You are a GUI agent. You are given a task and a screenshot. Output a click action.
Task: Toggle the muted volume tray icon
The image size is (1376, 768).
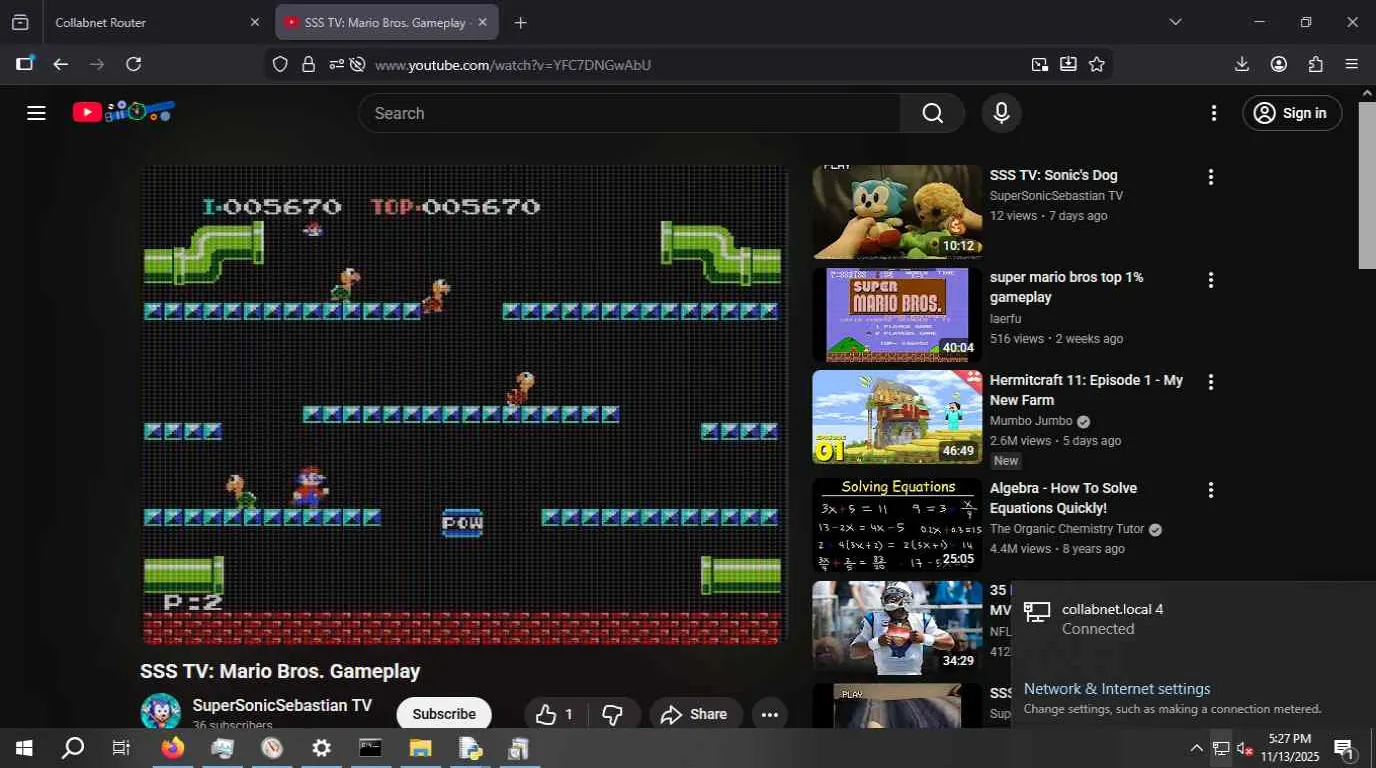point(1245,748)
